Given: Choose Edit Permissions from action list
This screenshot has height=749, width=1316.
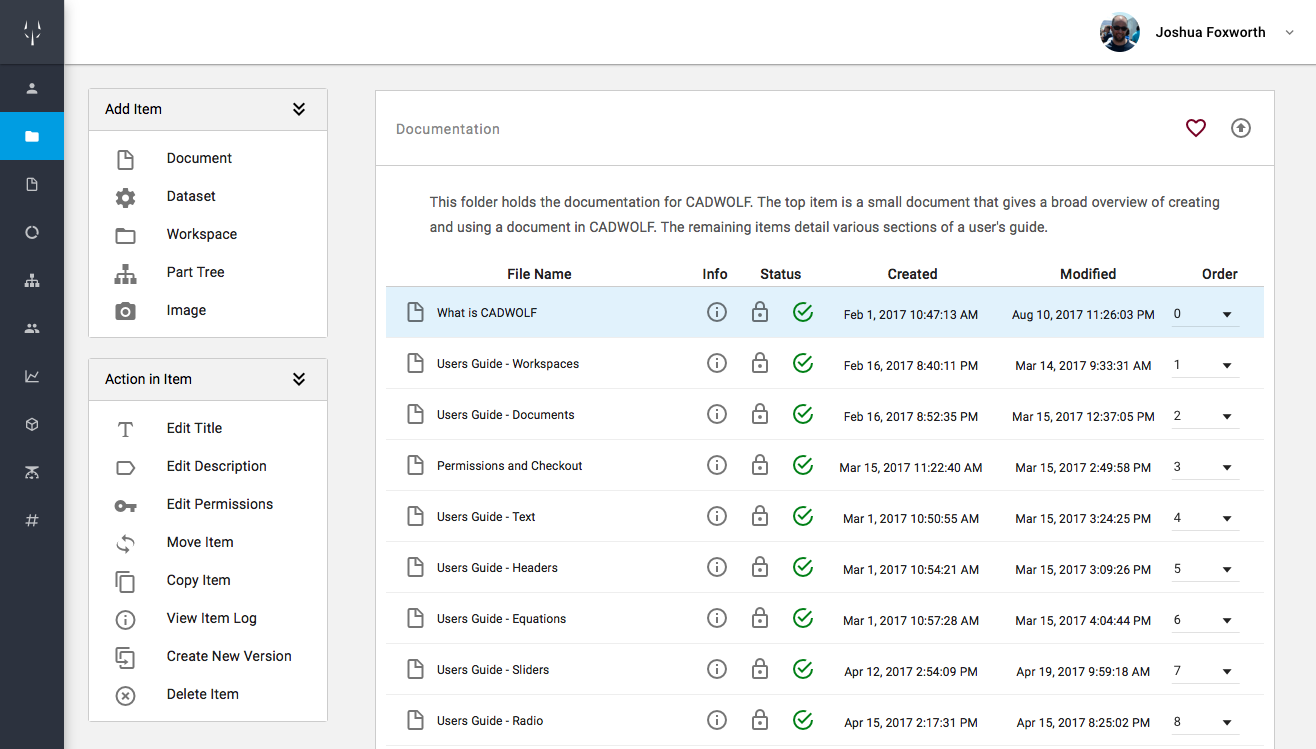Looking at the screenshot, I should (x=219, y=504).
